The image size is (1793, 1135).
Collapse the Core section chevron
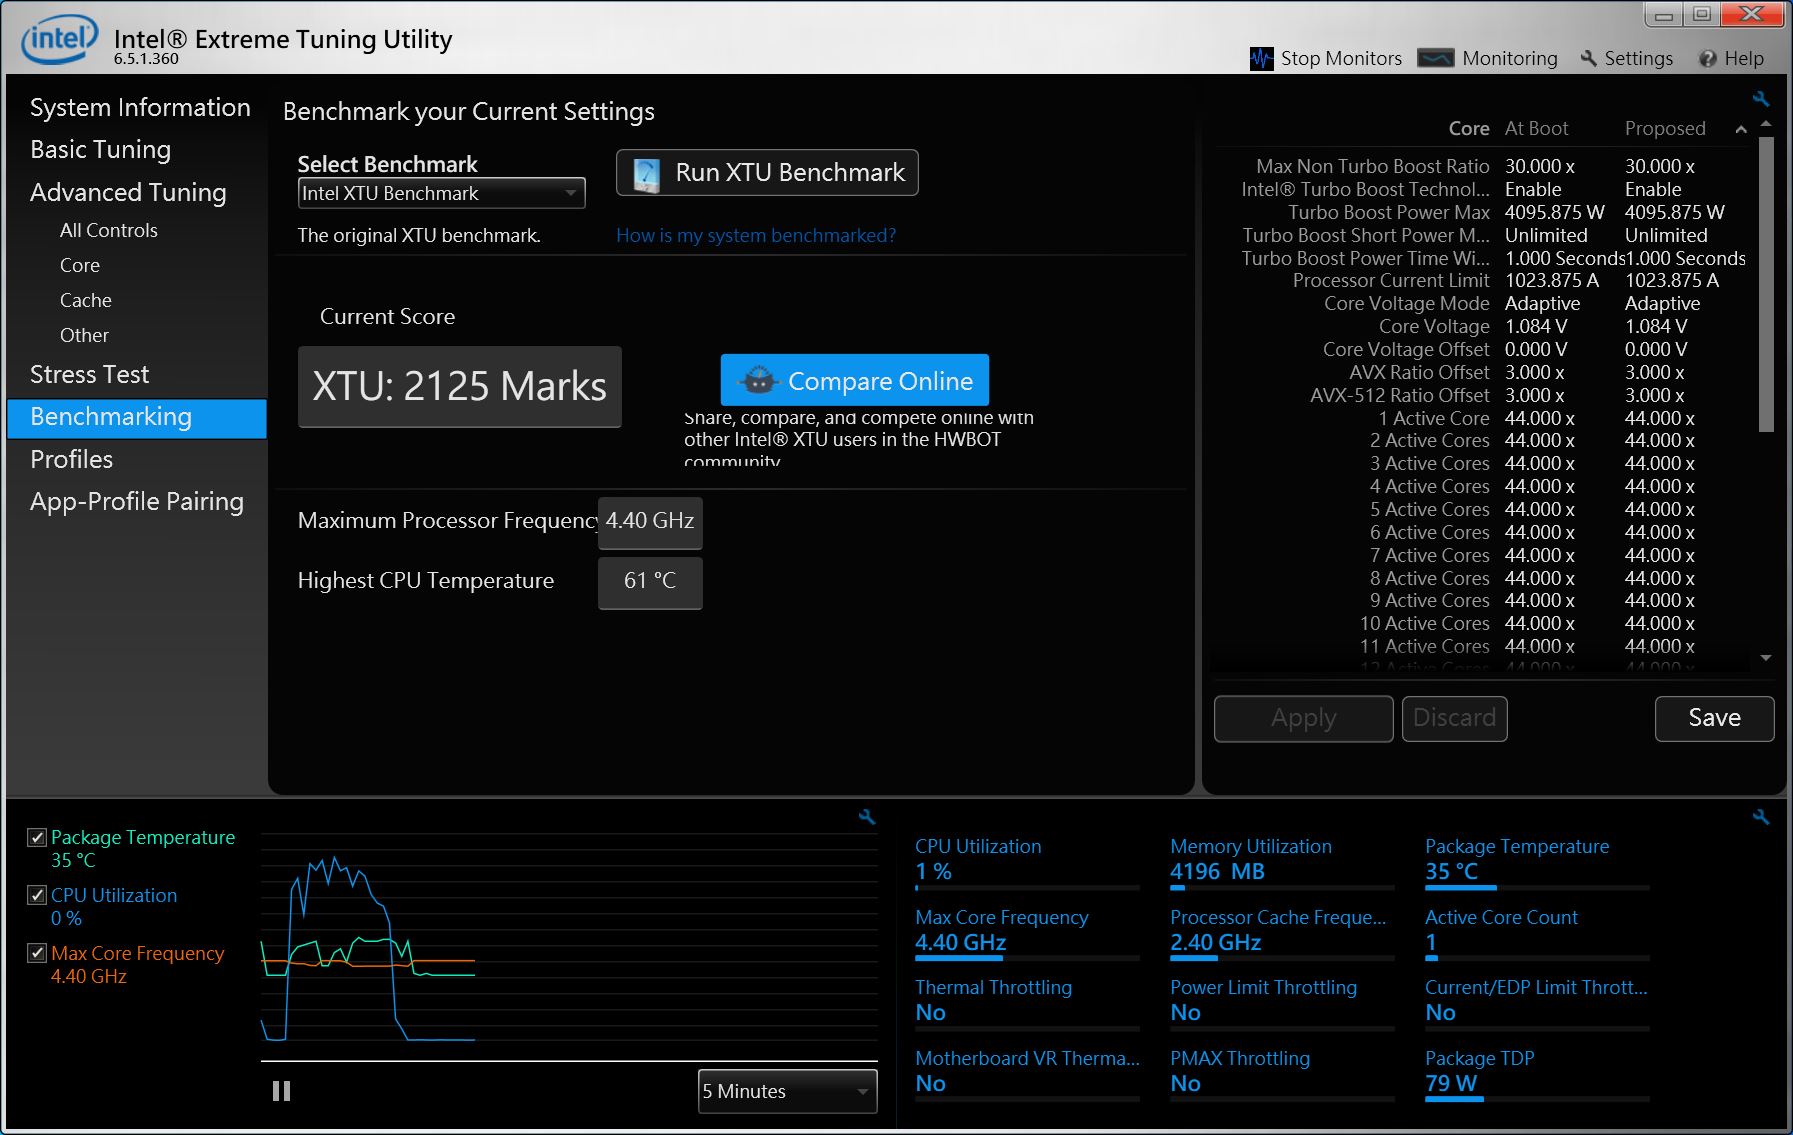coord(1741,129)
